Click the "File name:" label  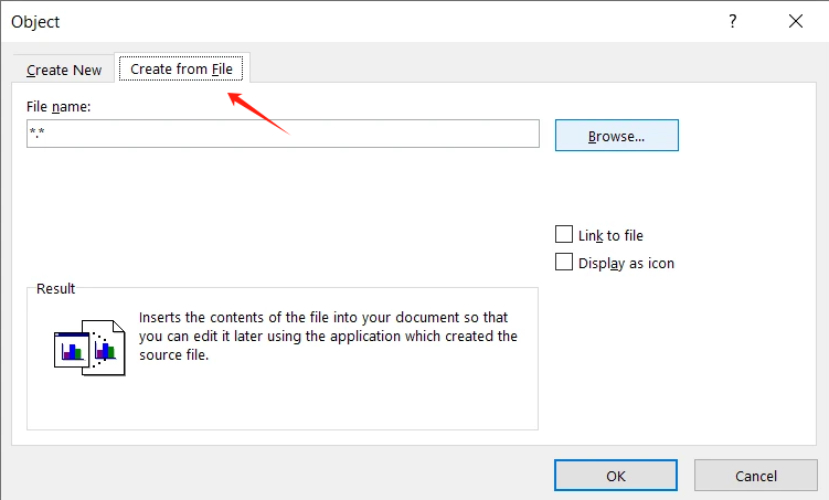point(59,106)
